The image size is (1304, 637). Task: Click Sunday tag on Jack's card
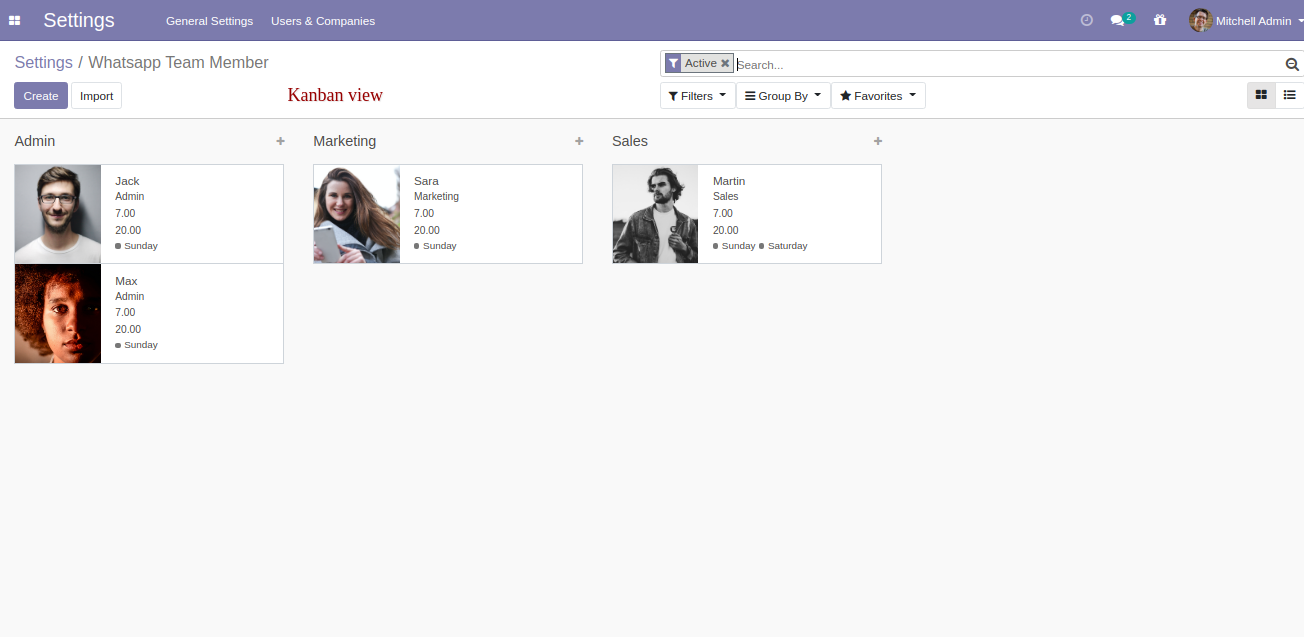(x=136, y=246)
